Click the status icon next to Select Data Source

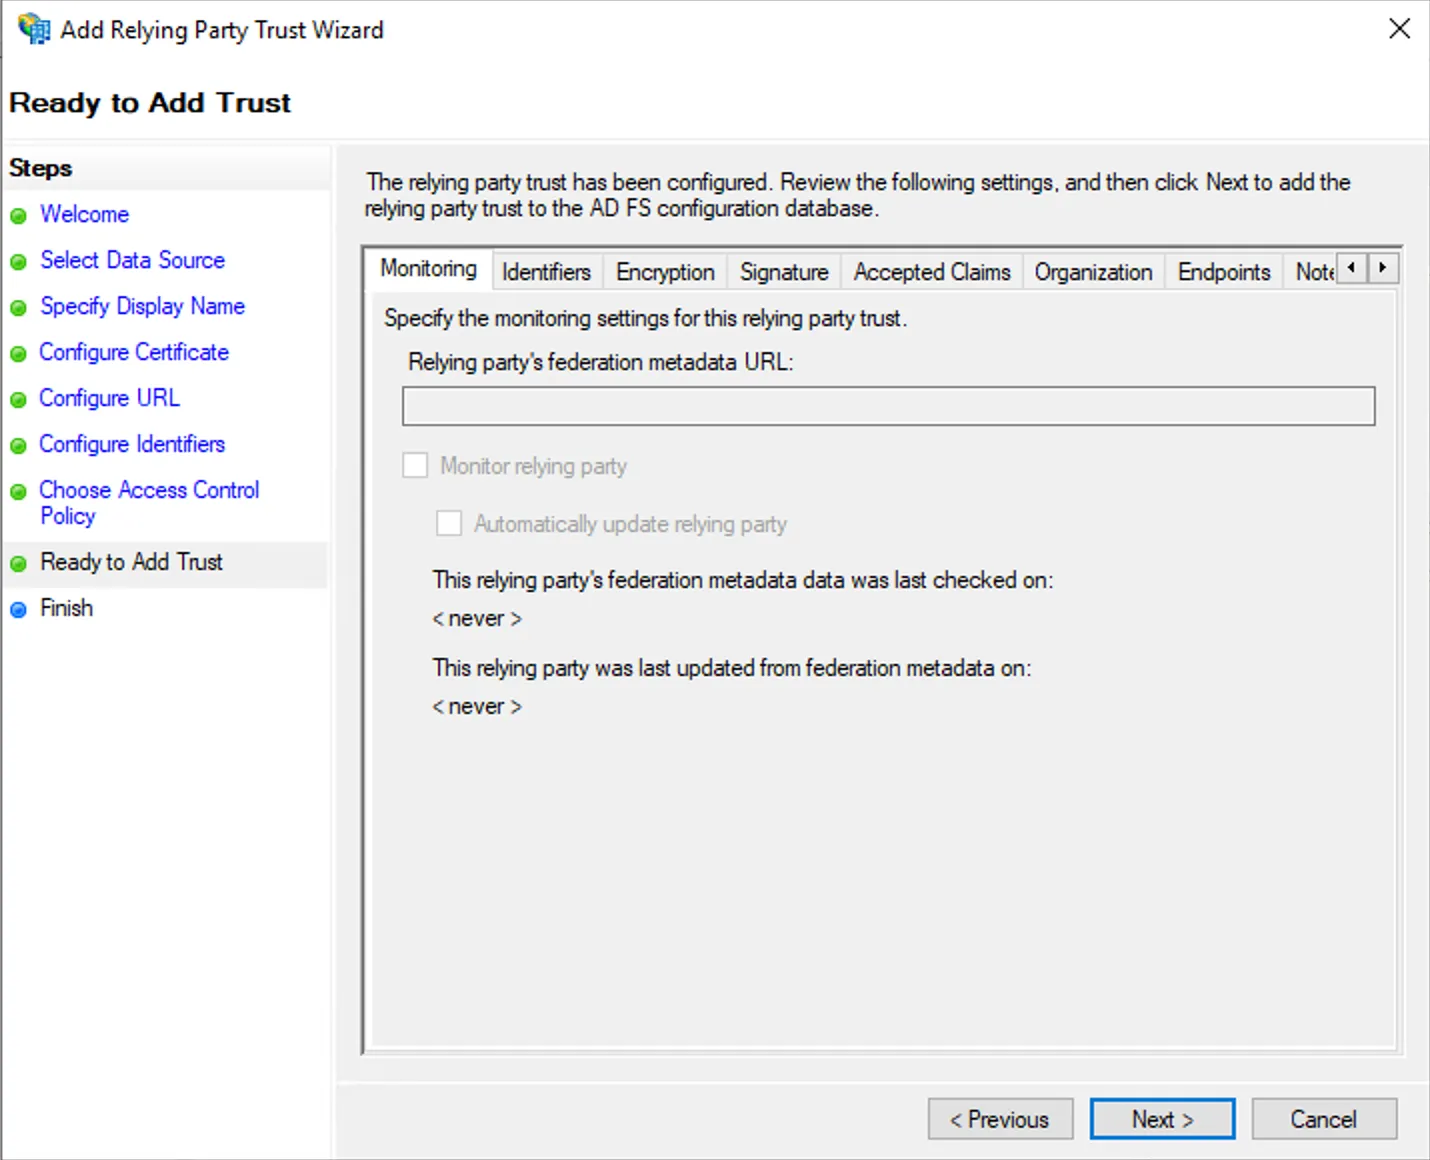pos(20,260)
